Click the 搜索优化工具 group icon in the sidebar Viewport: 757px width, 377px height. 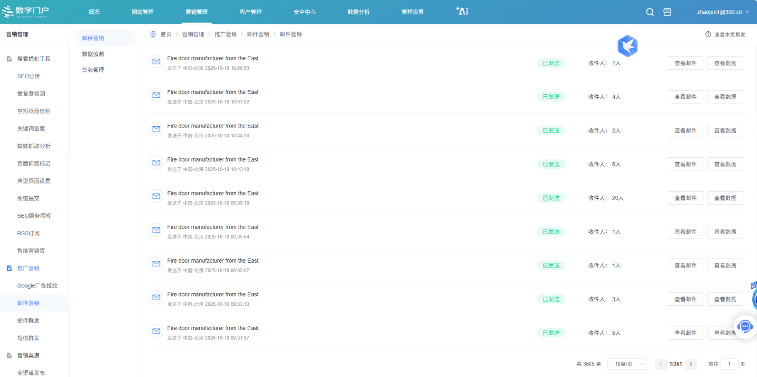tap(9, 58)
